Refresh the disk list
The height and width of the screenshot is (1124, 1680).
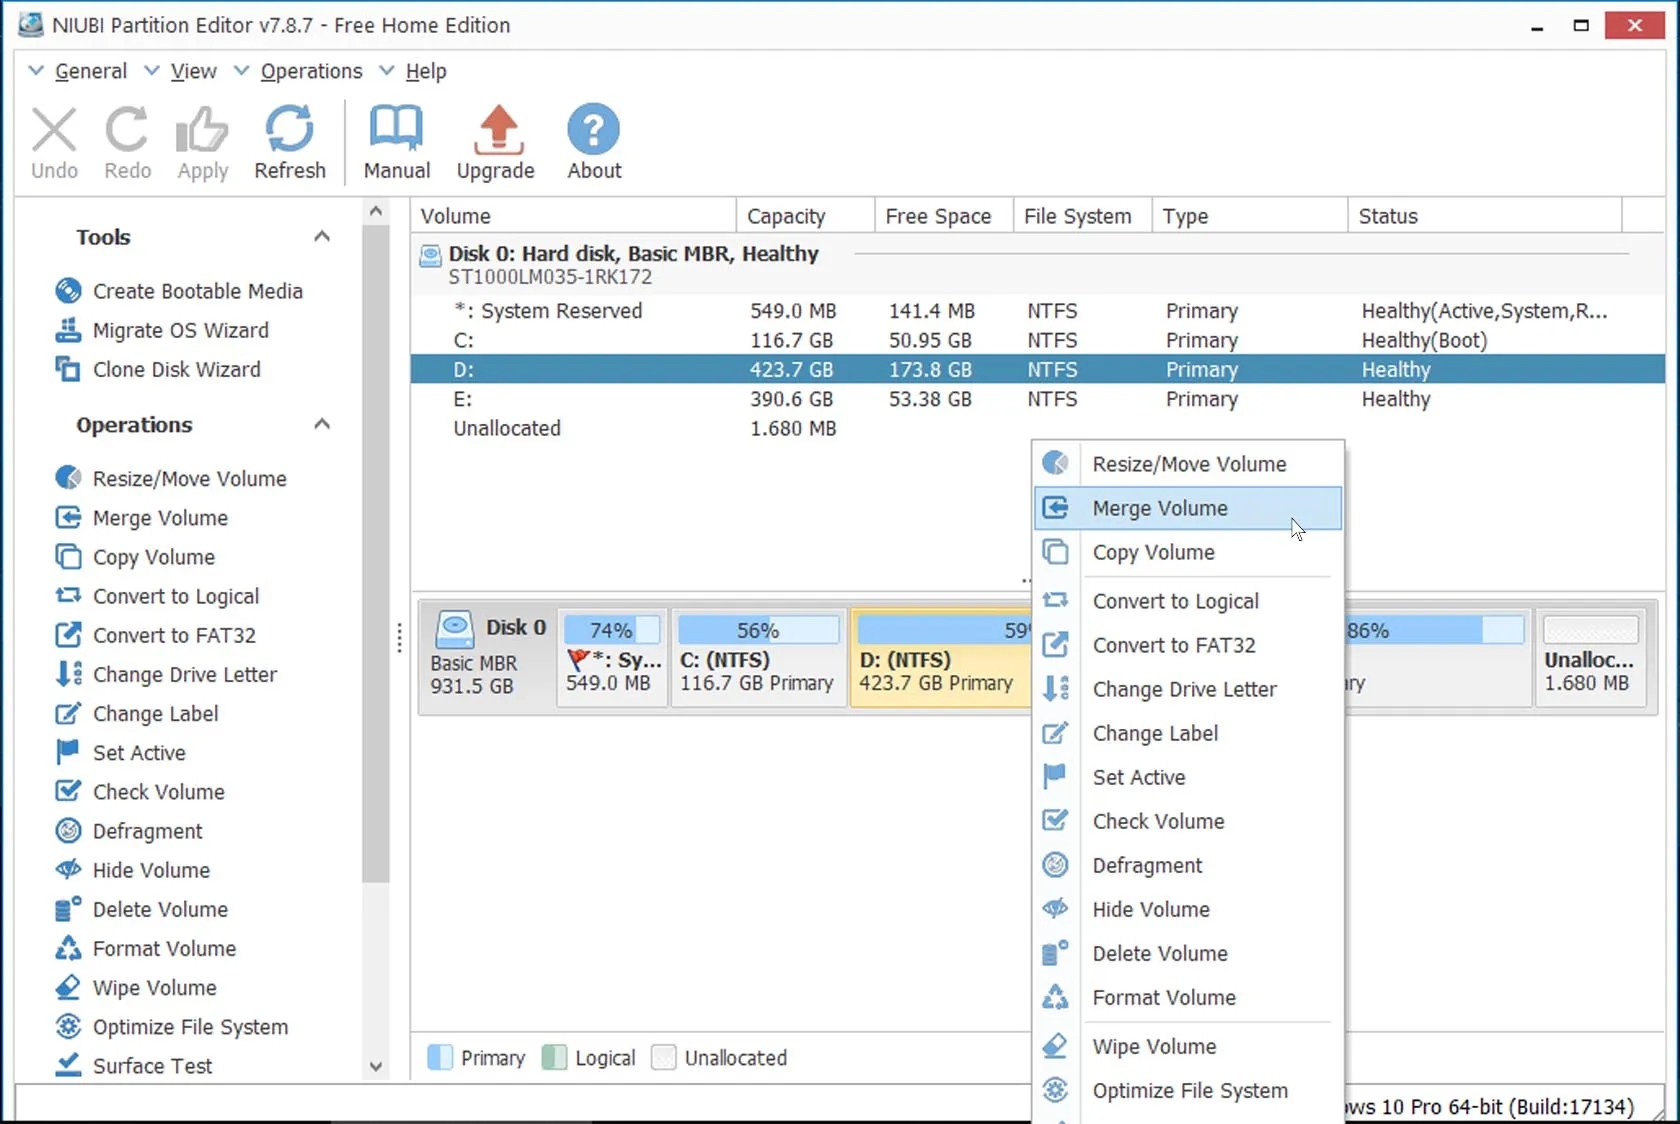(290, 140)
